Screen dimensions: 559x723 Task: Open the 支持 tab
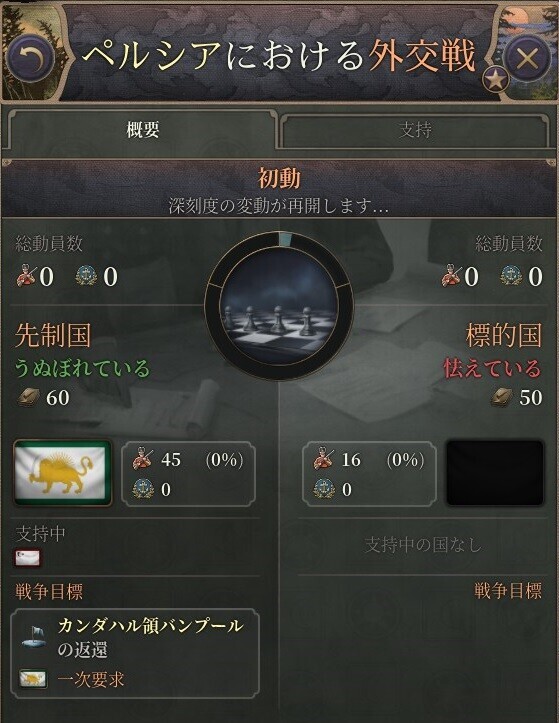[x=416, y=130]
